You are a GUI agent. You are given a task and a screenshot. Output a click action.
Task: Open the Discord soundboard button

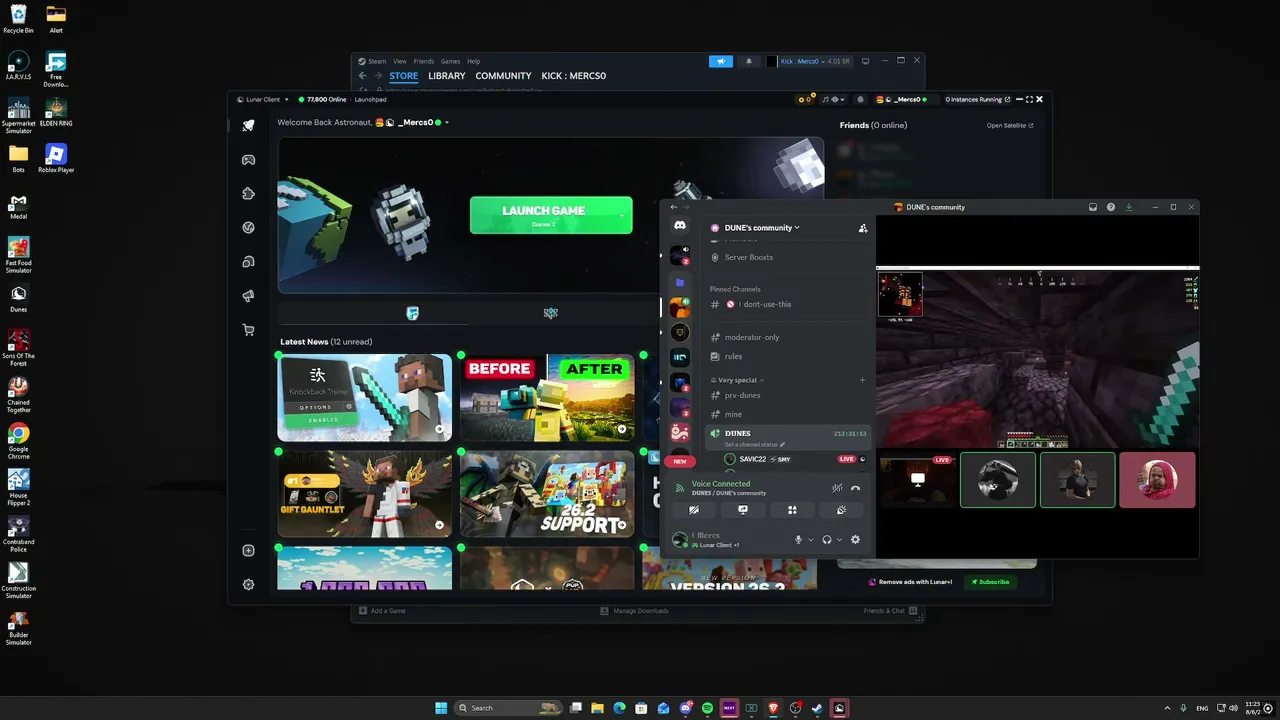(x=841, y=510)
